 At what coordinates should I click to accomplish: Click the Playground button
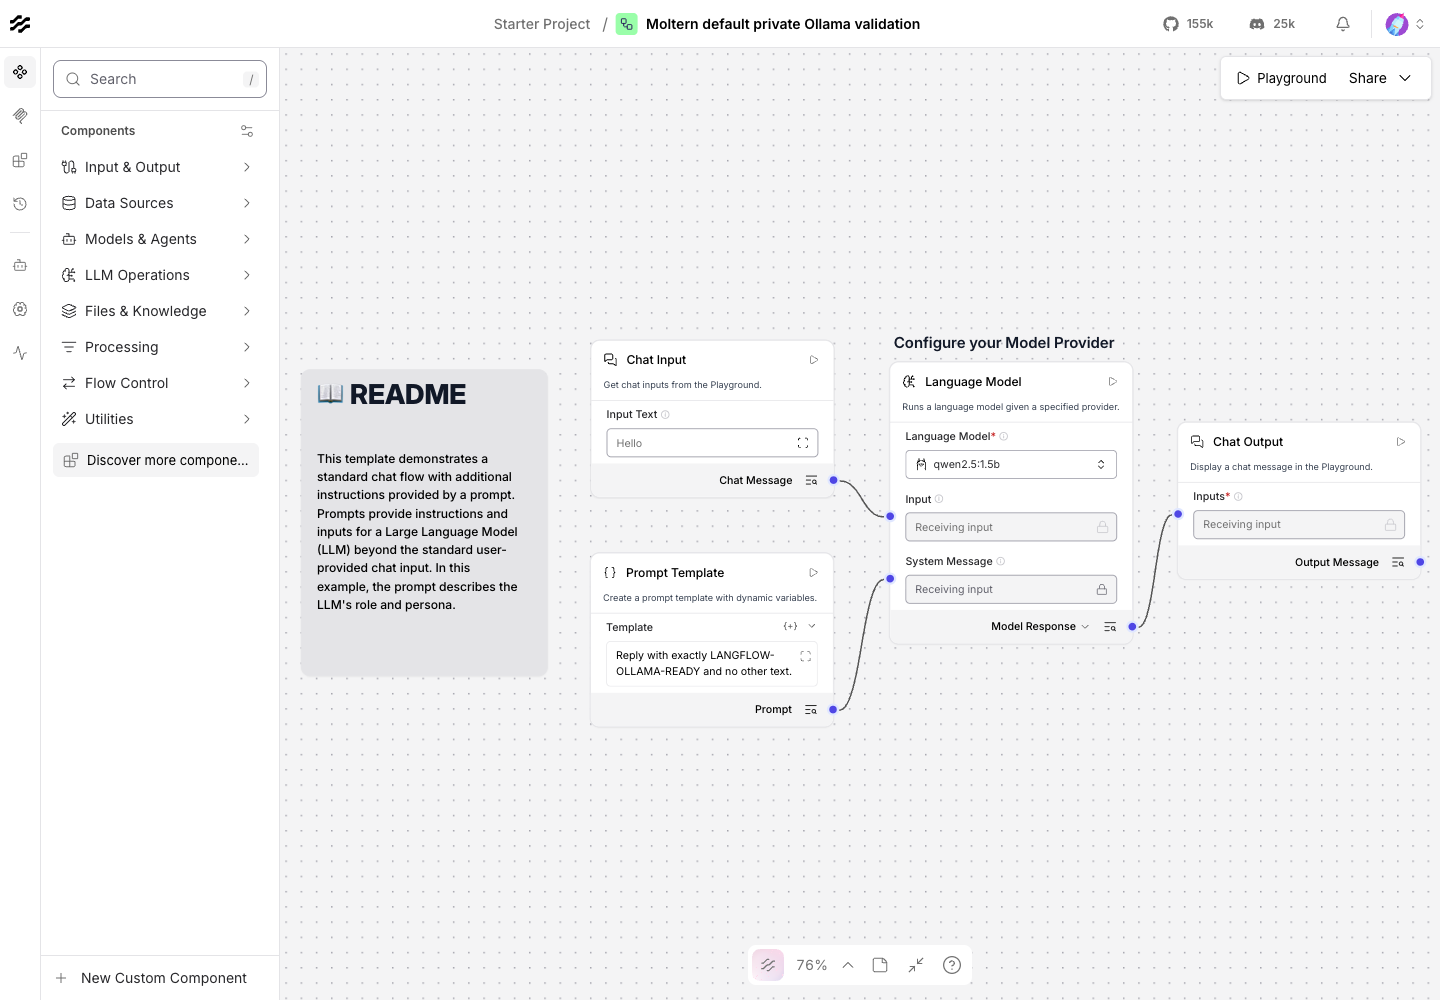1282,78
